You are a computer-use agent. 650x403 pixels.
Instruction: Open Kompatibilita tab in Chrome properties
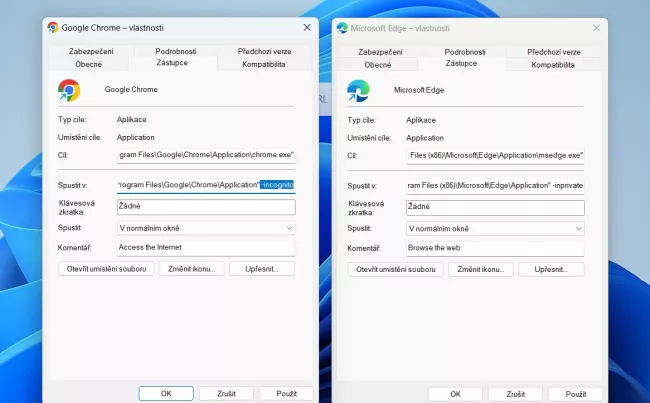(264, 64)
